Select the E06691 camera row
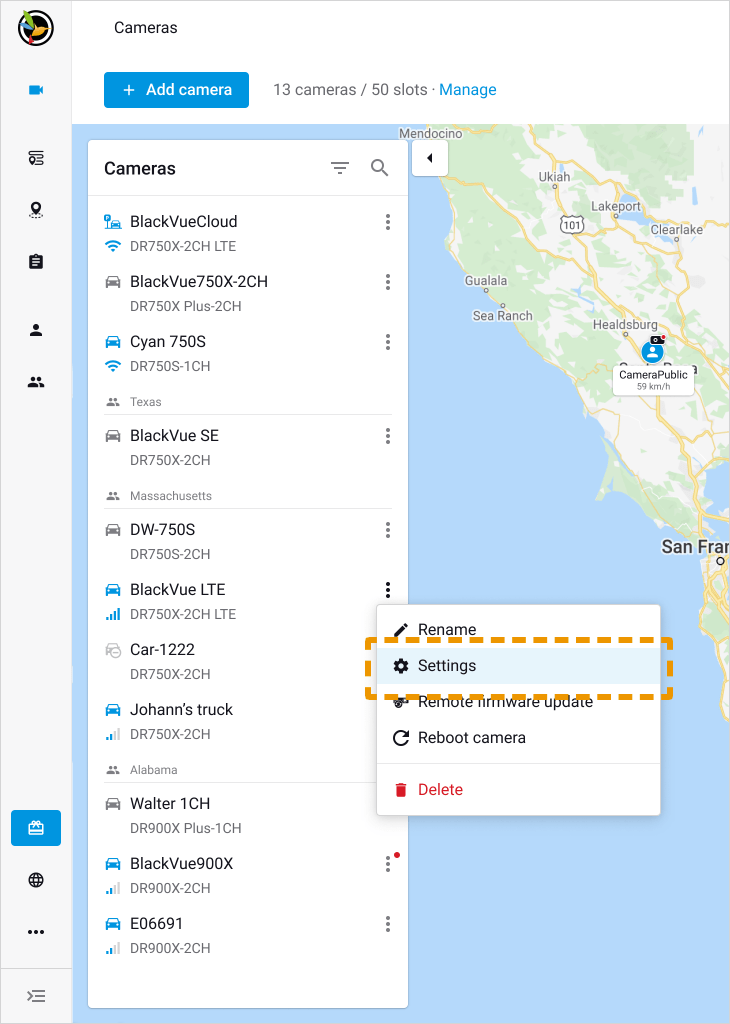 pyautogui.click(x=247, y=936)
